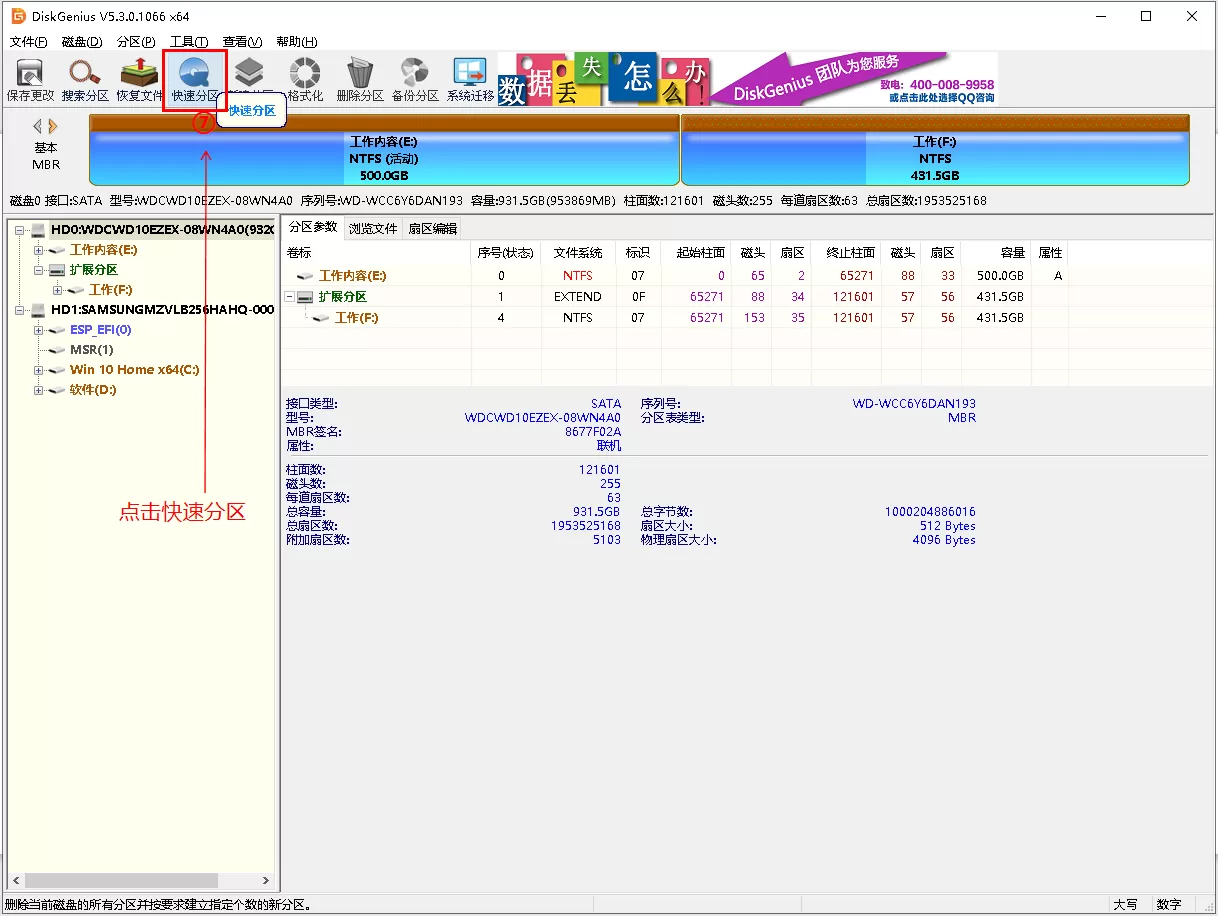Collapse the HD0 WDC disk tree node
Image resolution: width=1218 pixels, height=916 pixels.
pos(20,230)
